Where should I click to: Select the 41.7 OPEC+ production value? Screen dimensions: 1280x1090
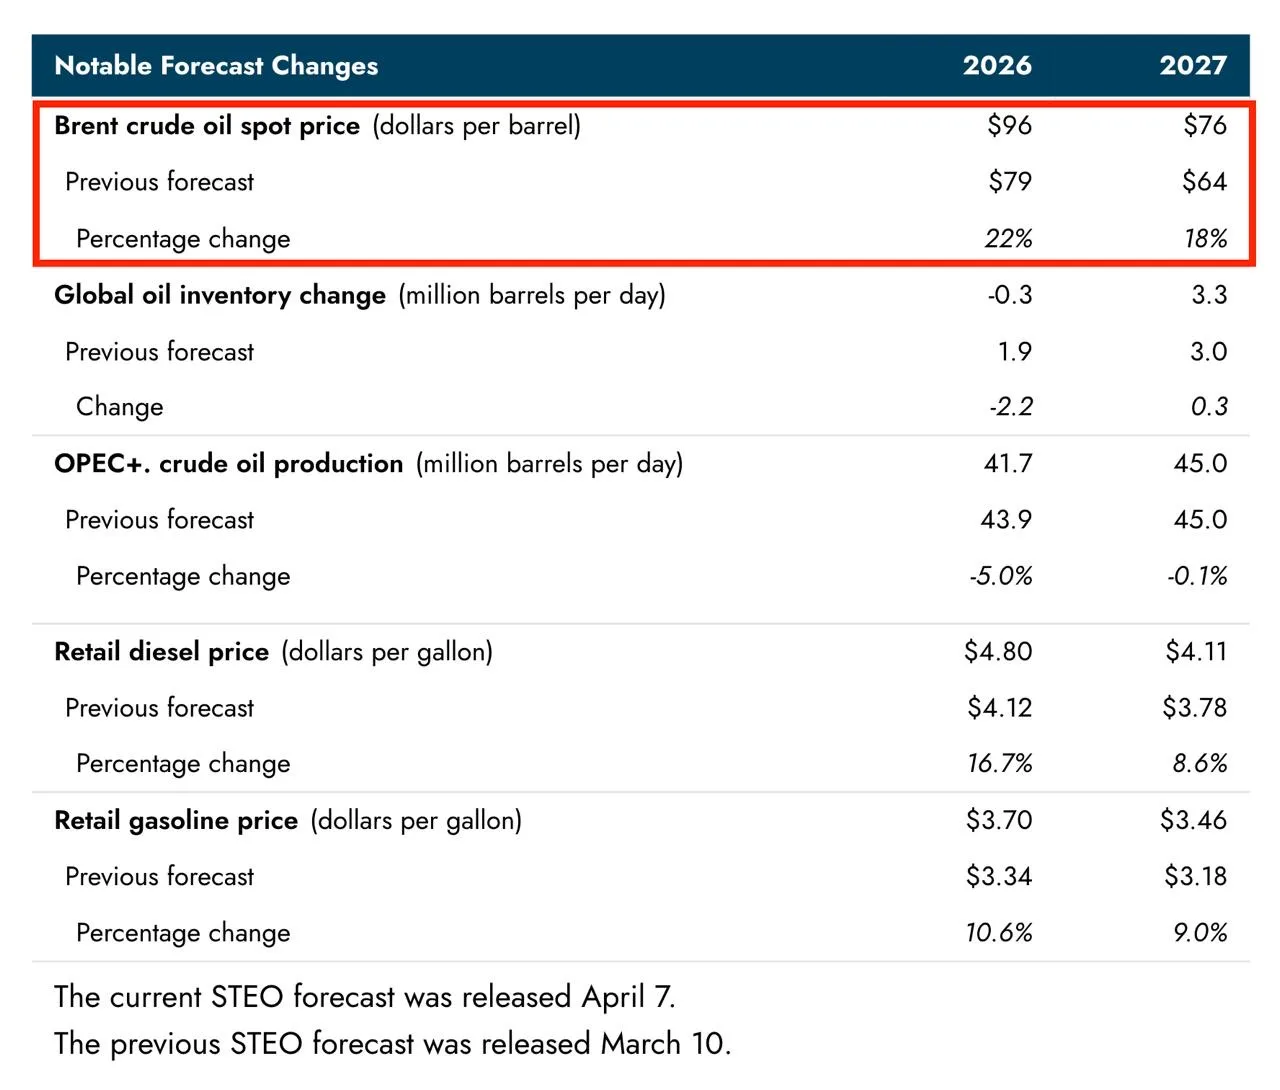pyautogui.click(x=1007, y=464)
